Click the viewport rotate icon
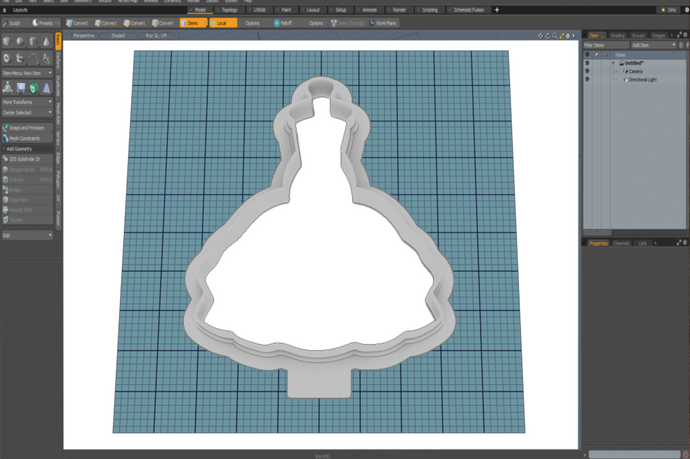The width and height of the screenshot is (690, 459). tap(548, 36)
